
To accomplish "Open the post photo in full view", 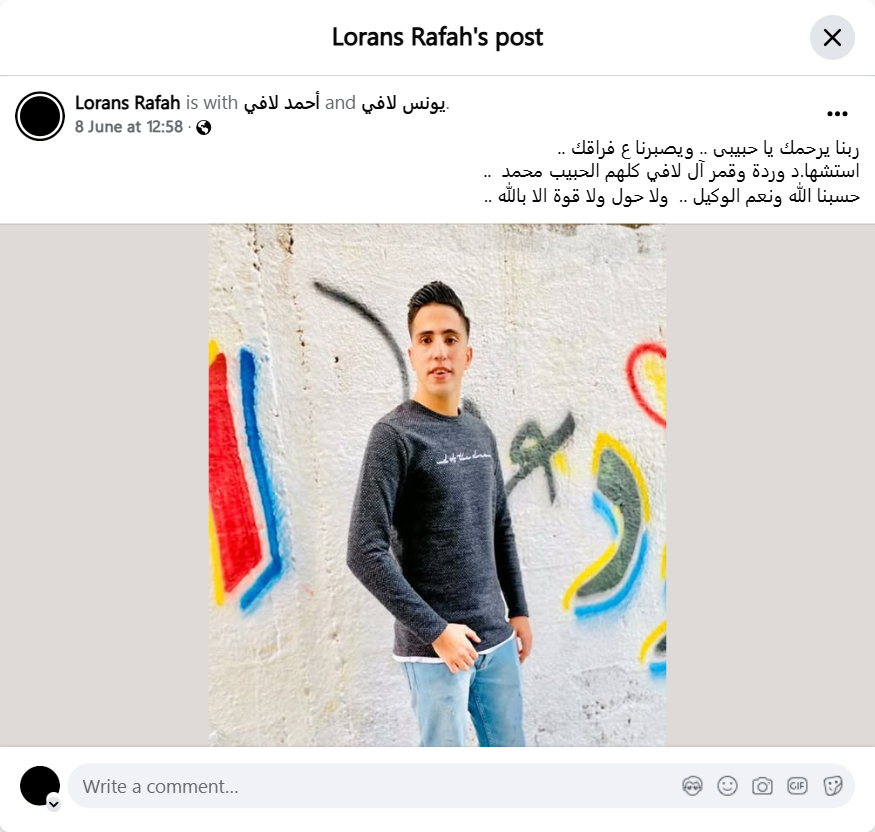I will click(x=438, y=485).
